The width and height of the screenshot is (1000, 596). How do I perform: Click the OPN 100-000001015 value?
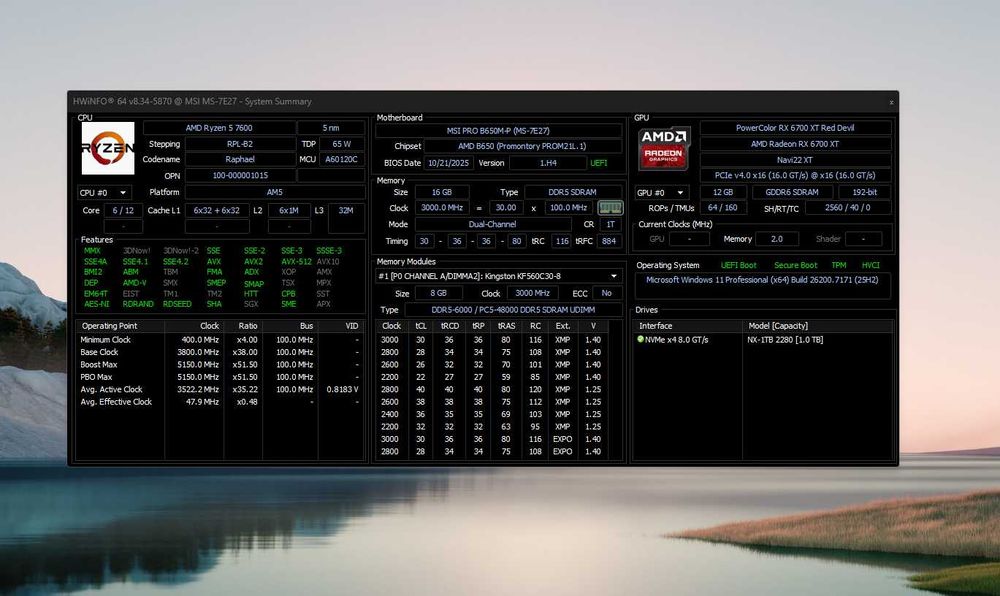tap(240, 175)
